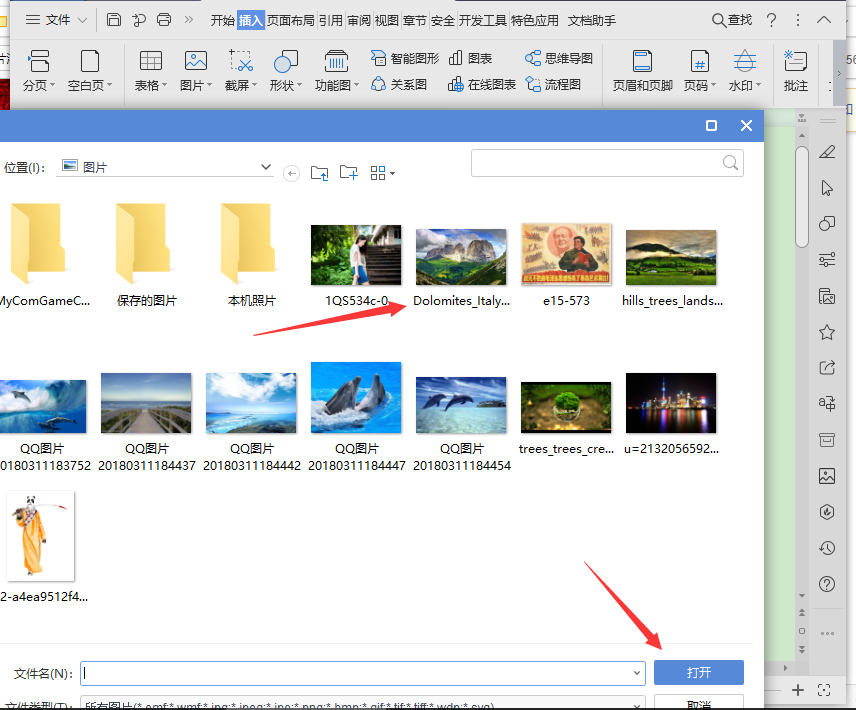The height and width of the screenshot is (710, 856).
Task: Insert a 思维导图 mind map
Action: tap(559, 58)
